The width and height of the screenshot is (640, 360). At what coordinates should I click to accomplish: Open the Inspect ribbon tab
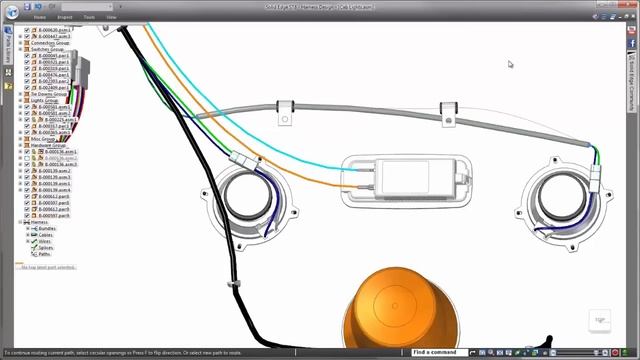click(64, 17)
